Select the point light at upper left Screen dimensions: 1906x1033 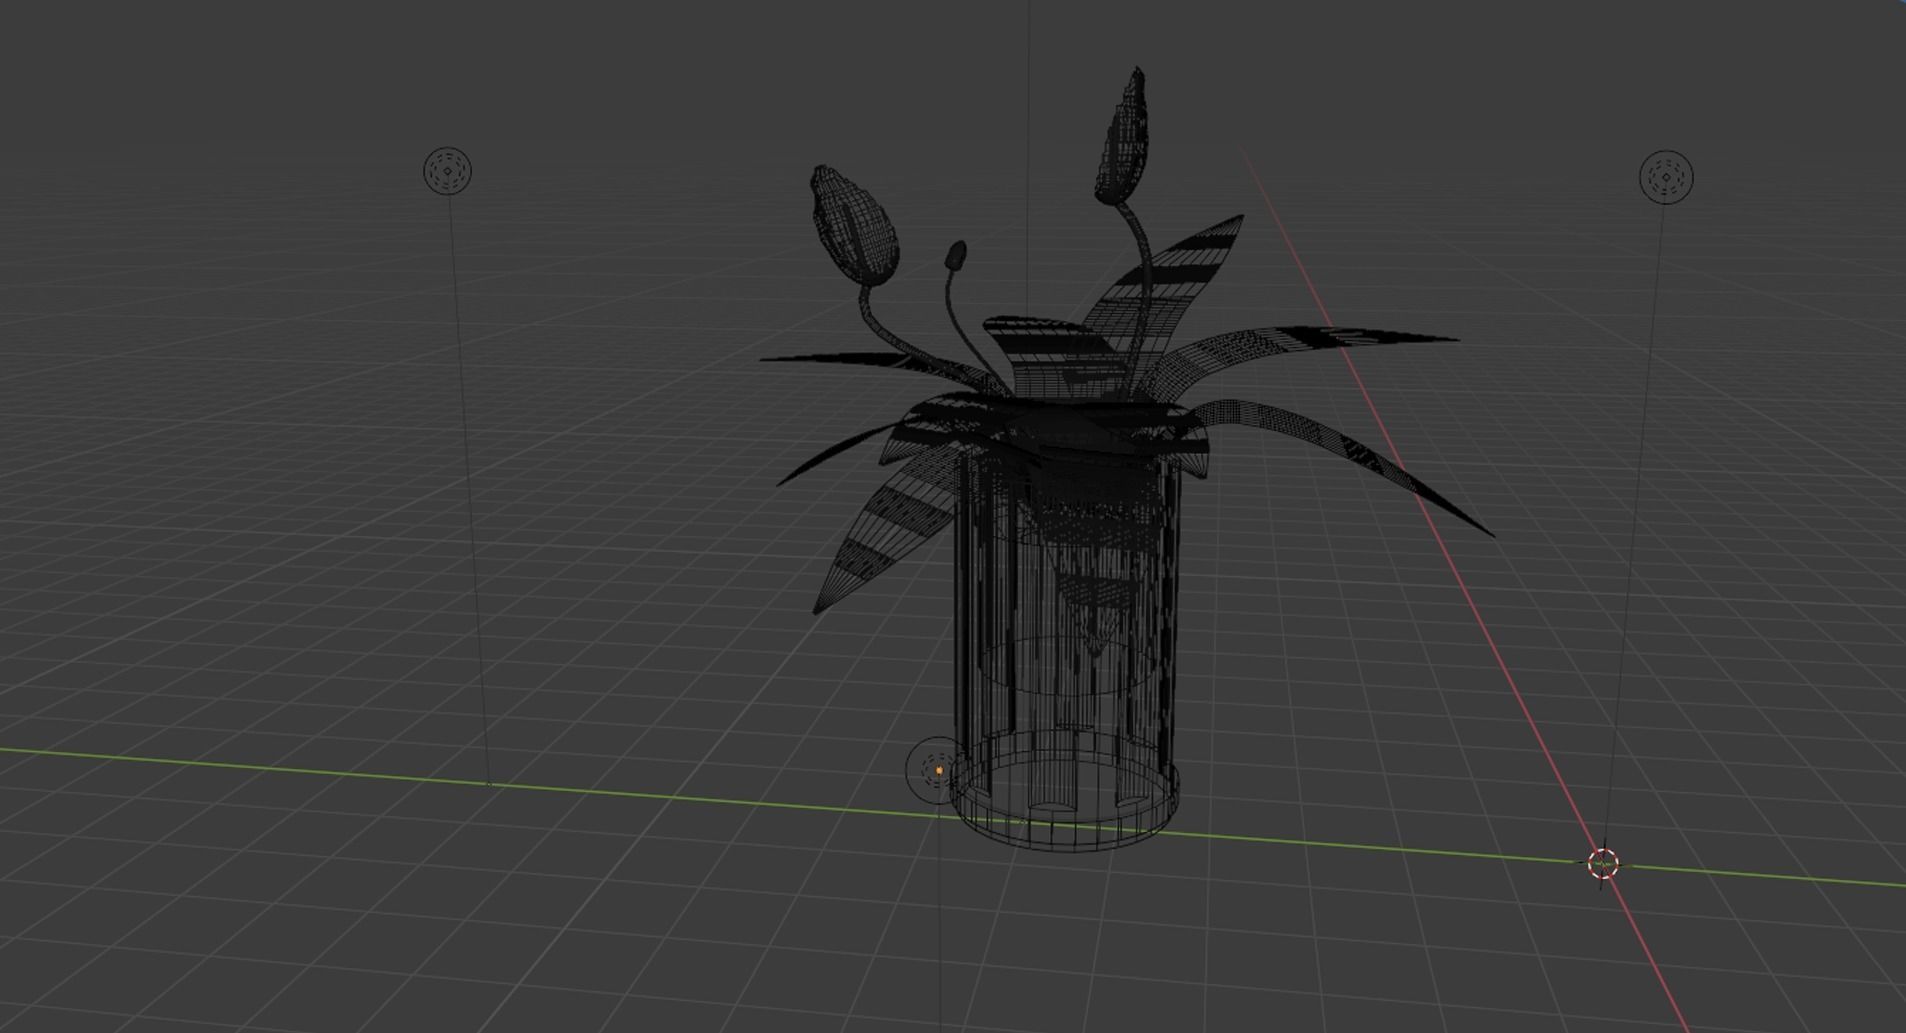tap(447, 171)
